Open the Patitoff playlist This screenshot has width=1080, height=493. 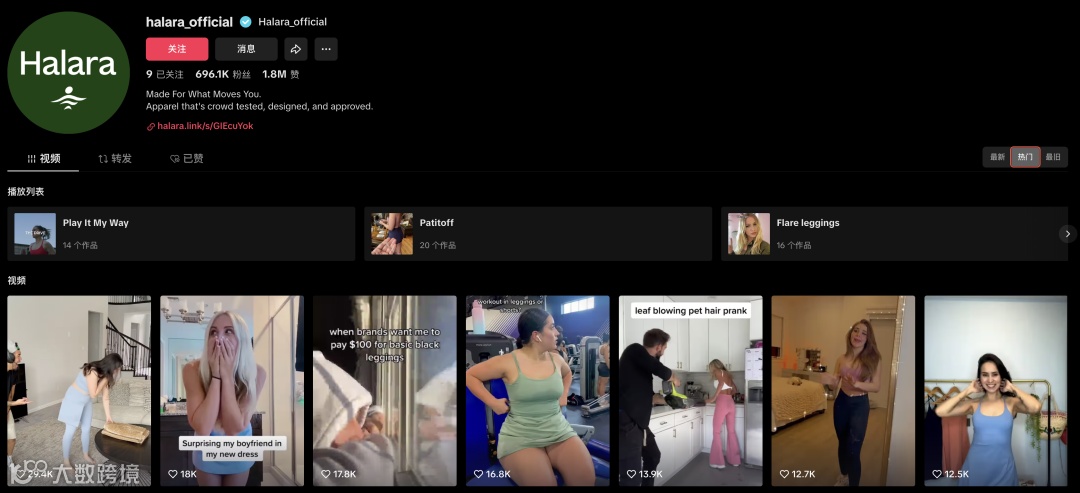point(538,234)
